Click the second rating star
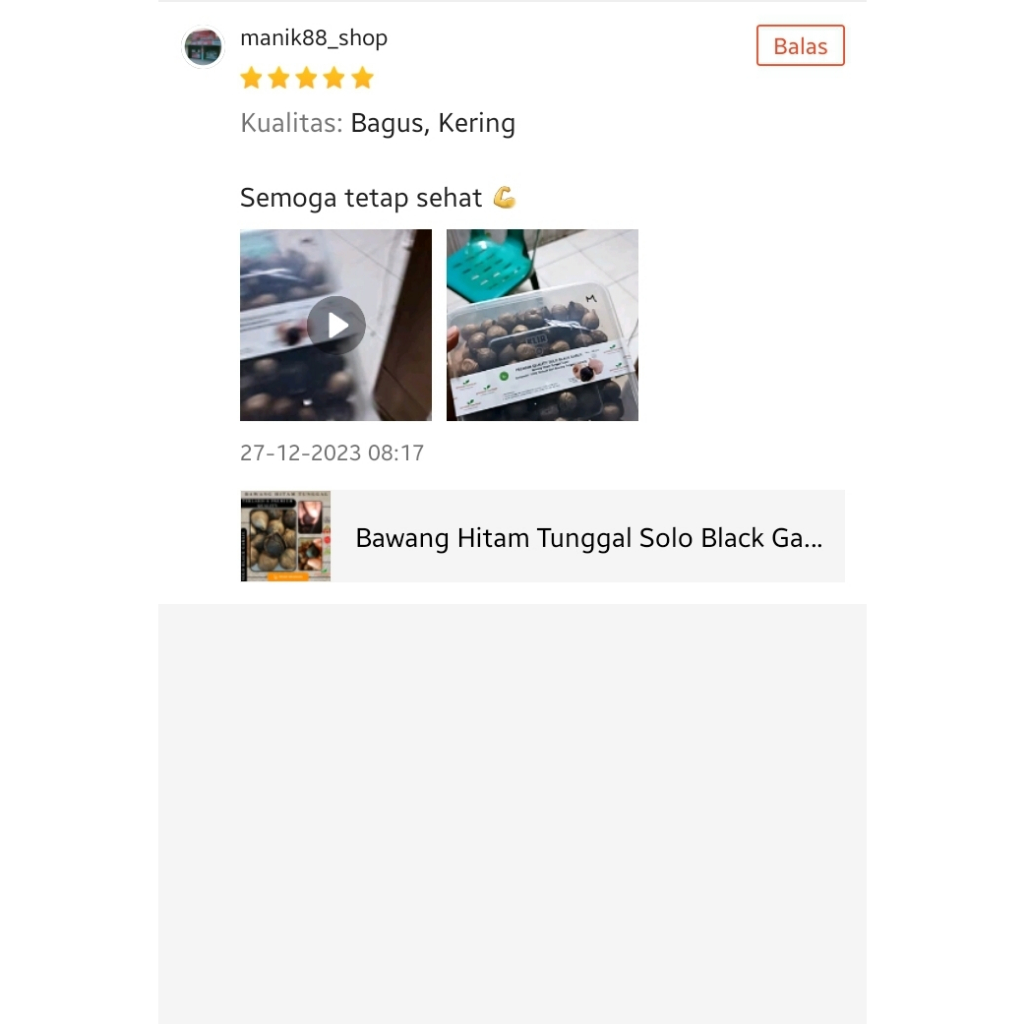Viewport: 1024px width, 1024px height. coord(279,78)
